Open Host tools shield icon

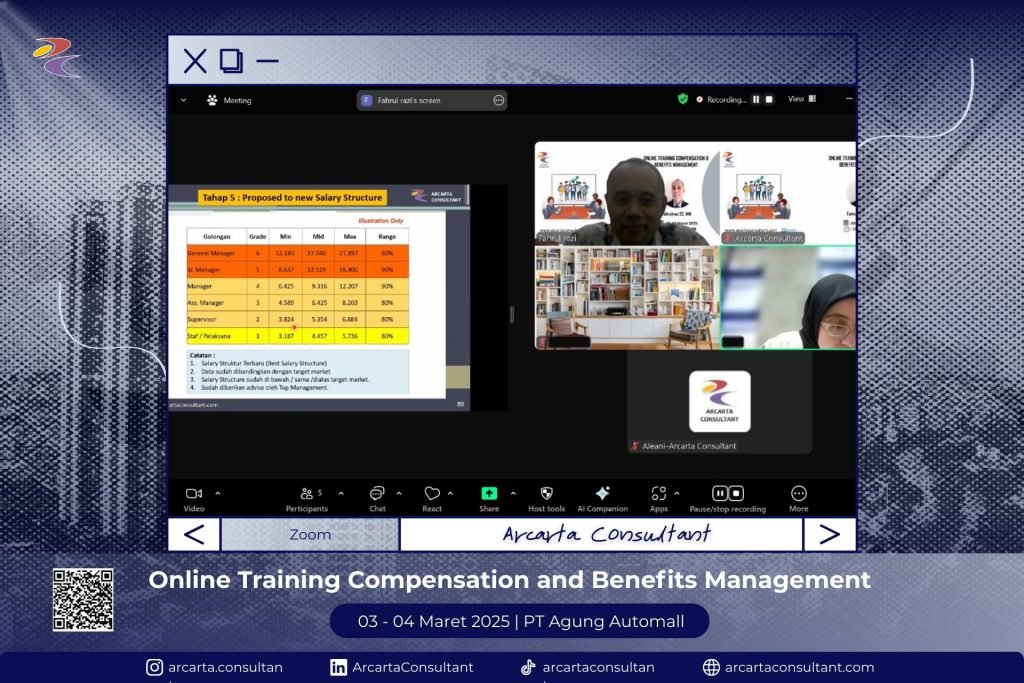click(546, 494)
